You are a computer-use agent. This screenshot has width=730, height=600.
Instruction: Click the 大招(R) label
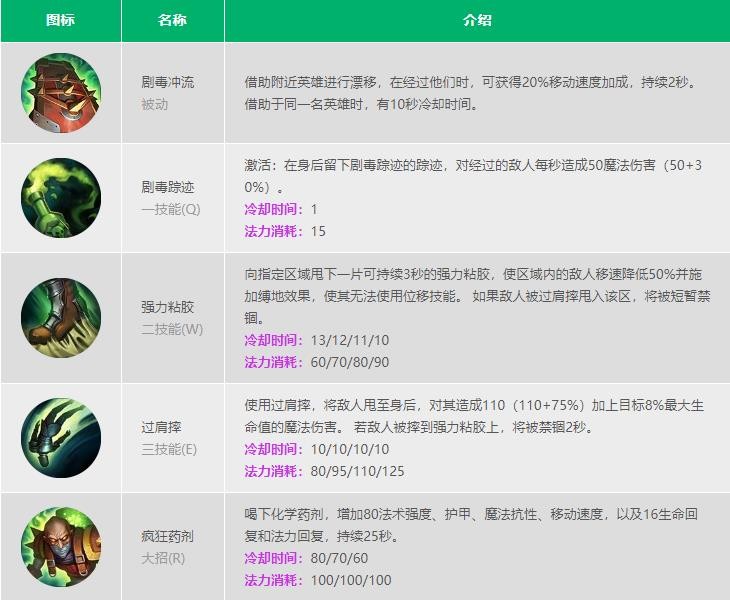163,558
